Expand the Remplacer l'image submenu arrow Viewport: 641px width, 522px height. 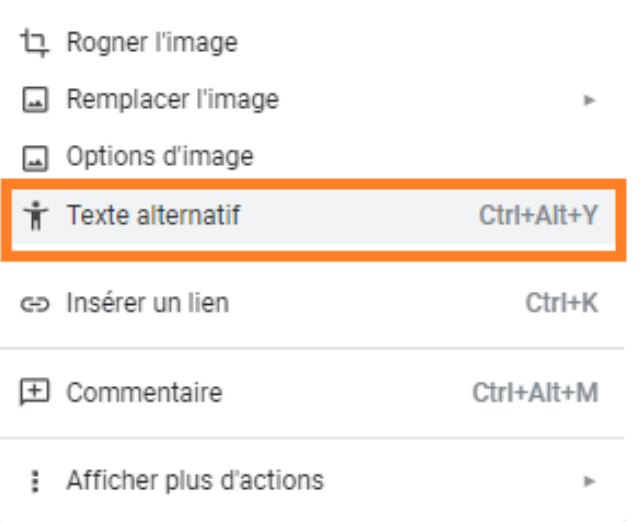[x=589, y=100]
